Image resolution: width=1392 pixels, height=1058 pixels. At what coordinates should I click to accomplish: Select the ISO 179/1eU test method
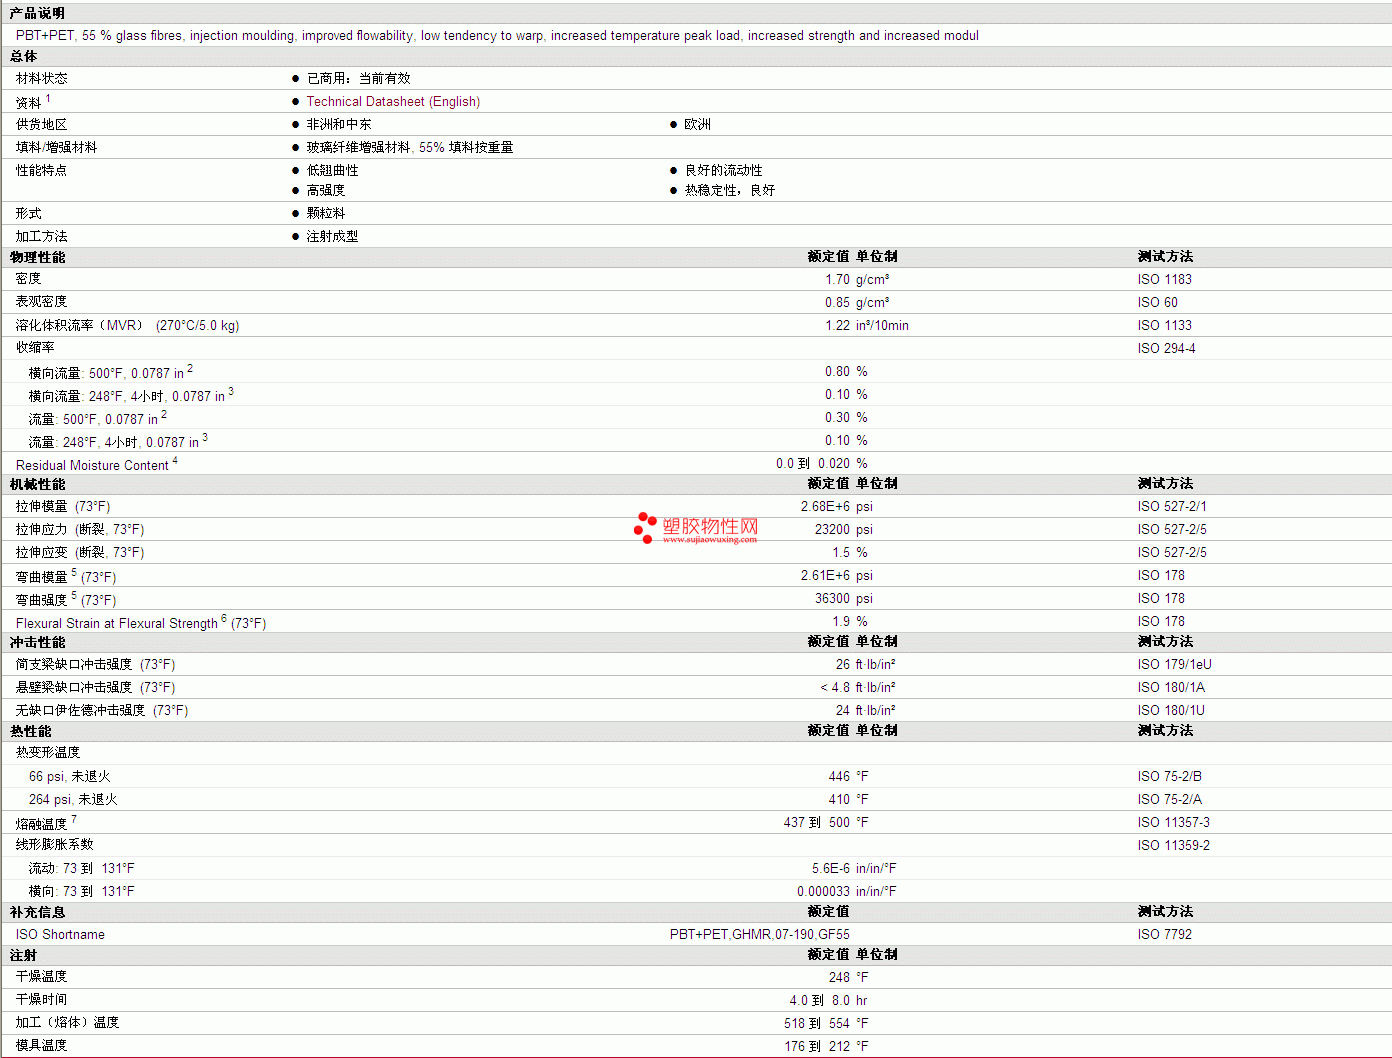[1175, 665]
